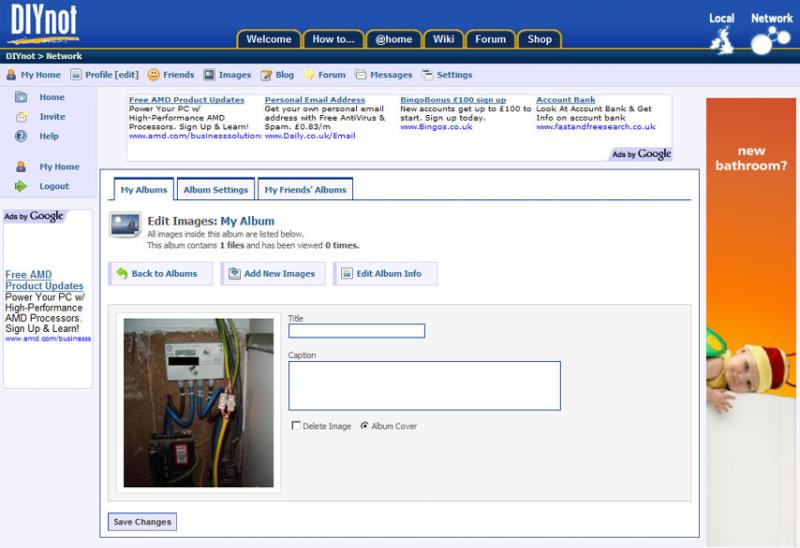Switch to the Album Settings tab
The width and height of the screenshot is (800, 548).
tap(215, 190)
